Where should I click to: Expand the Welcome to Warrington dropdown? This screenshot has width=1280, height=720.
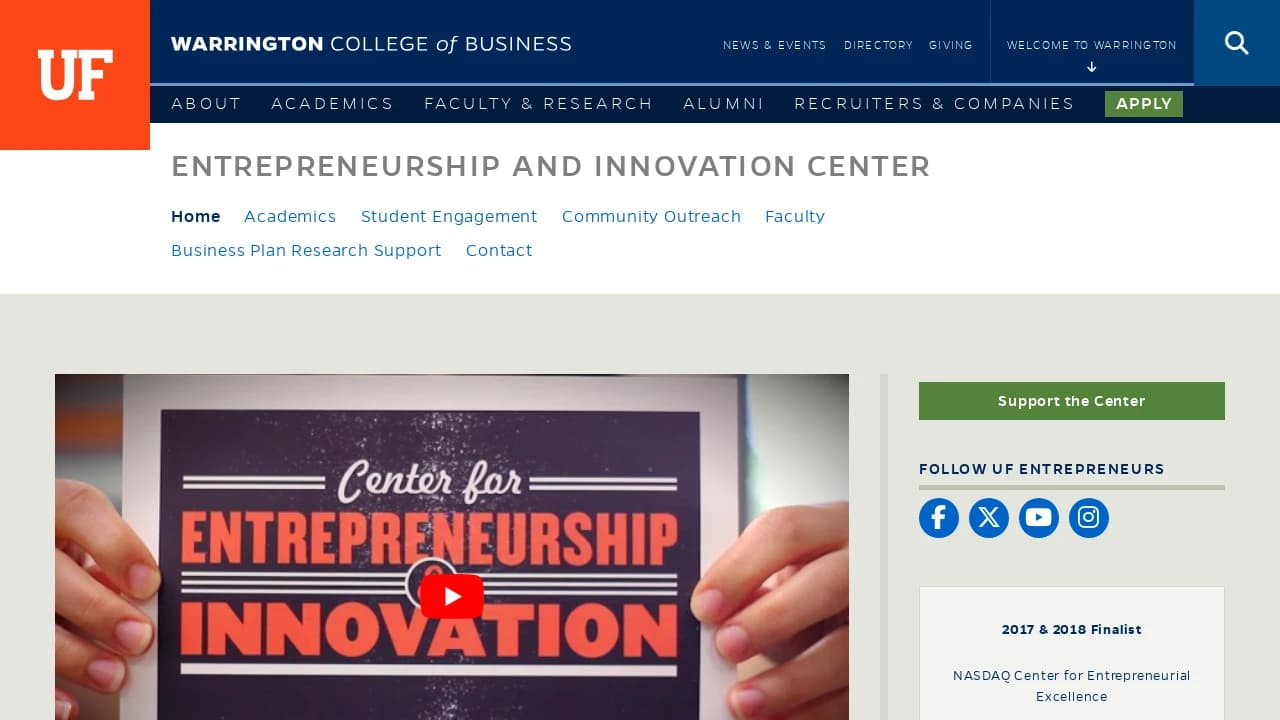pos(1091,54)
